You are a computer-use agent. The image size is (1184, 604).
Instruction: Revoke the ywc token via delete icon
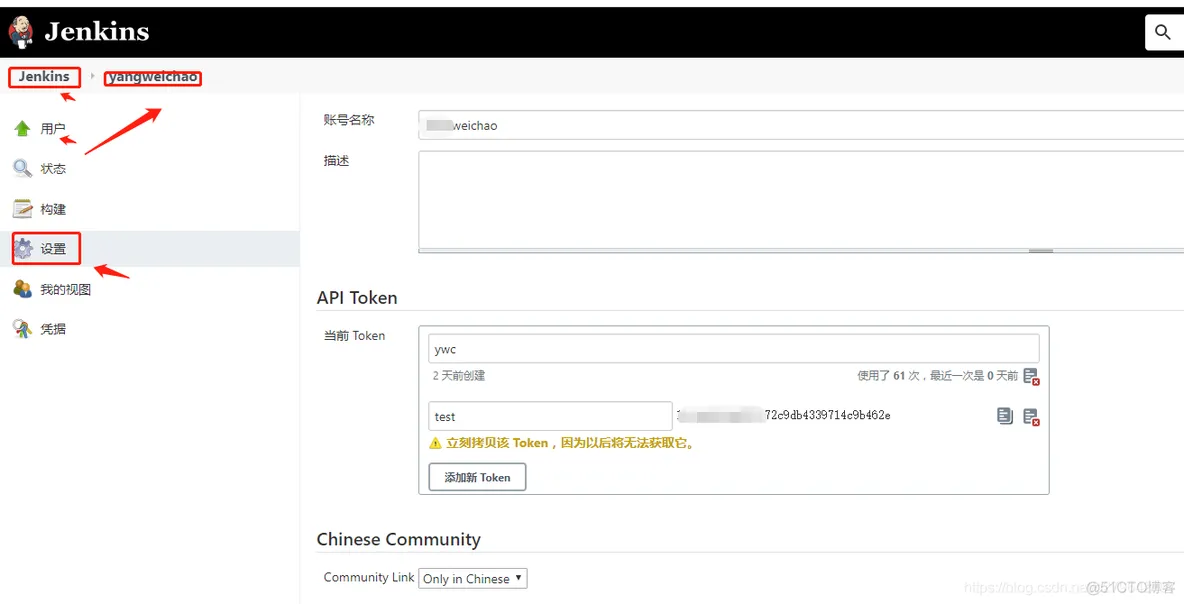(1031, 376)
